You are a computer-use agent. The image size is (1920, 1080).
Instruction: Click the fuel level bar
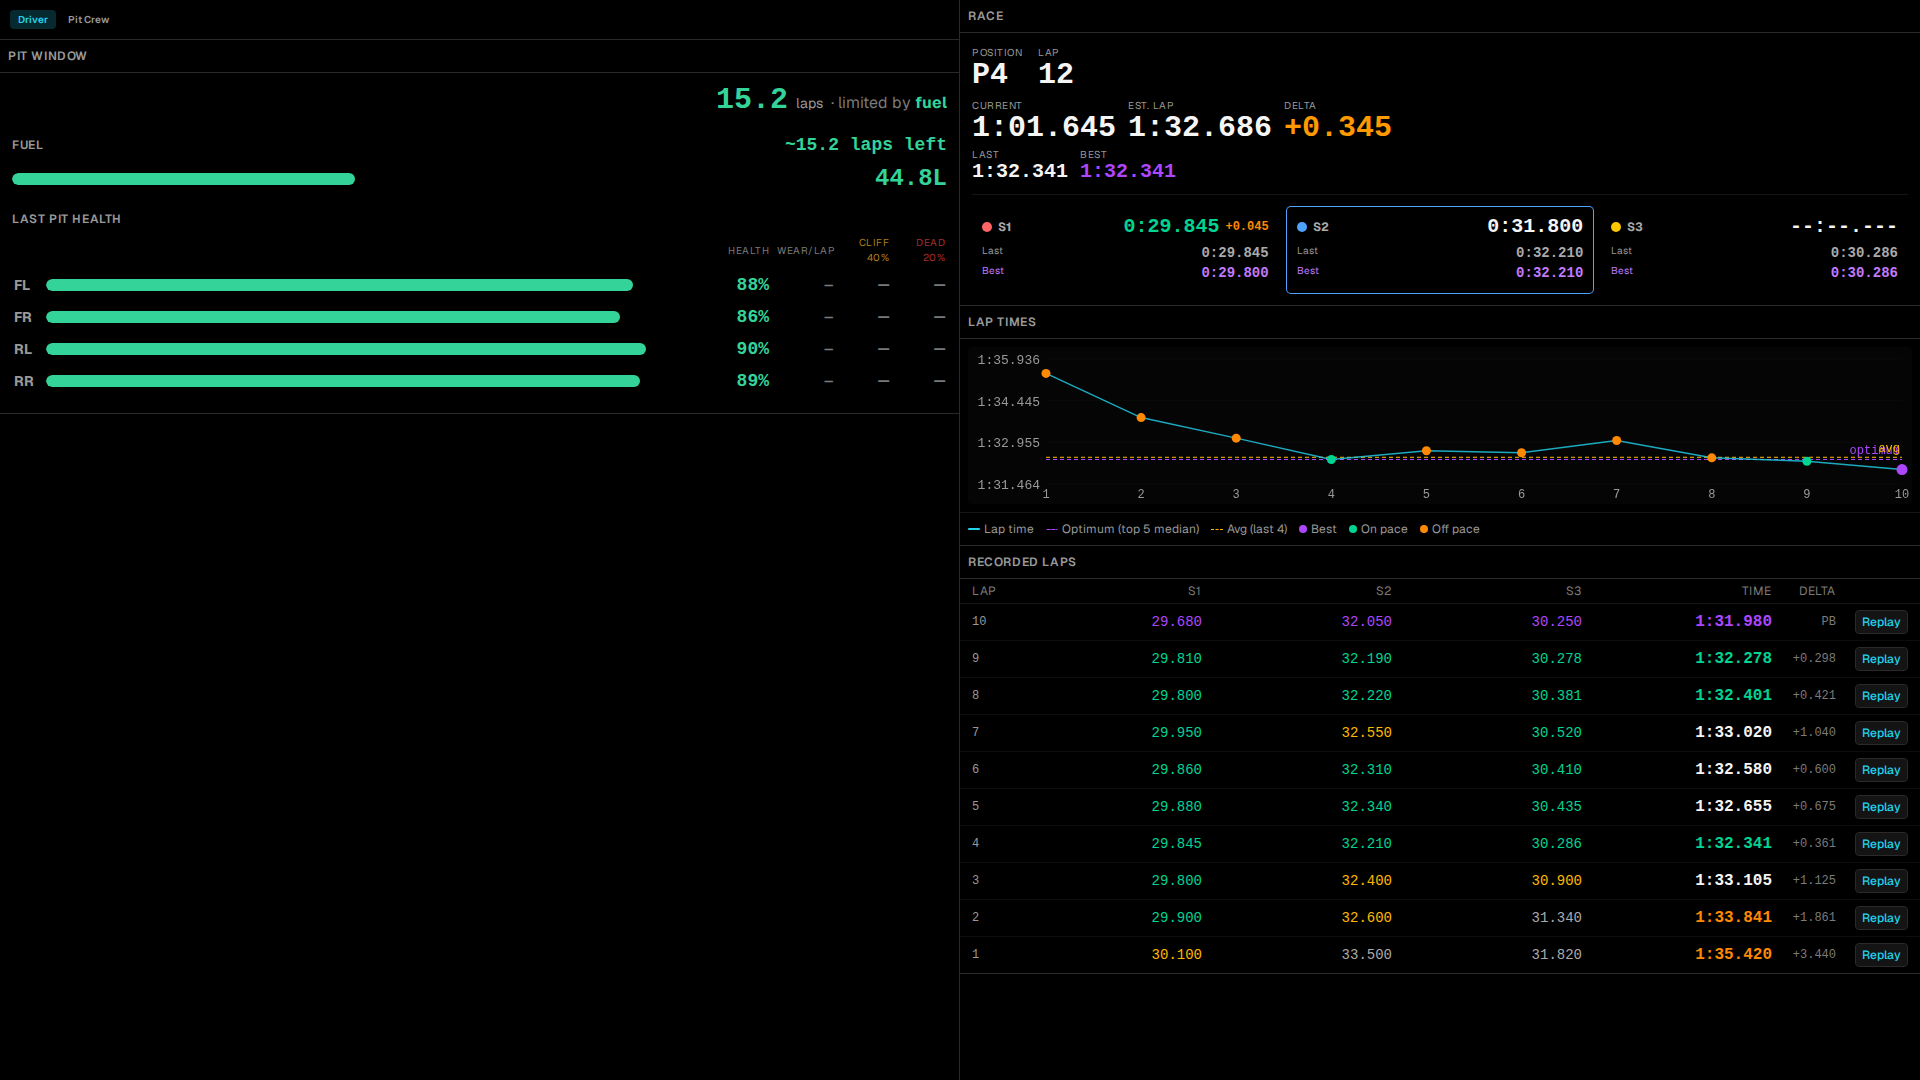coord(183,179)
